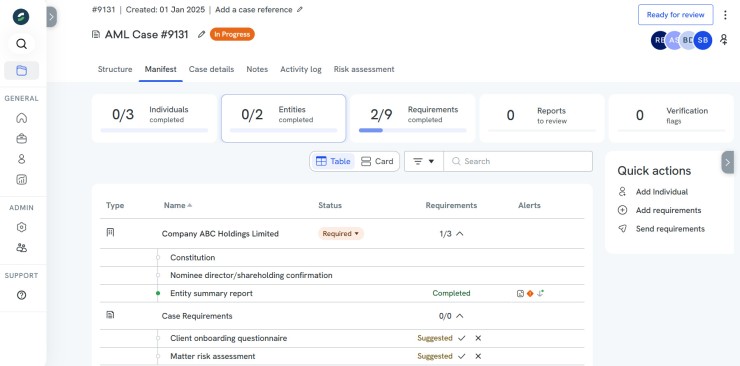The height and width of the screenshot is (366, 740).
Task: Click Send requirements quick action
Action: [x=670, y=229]
